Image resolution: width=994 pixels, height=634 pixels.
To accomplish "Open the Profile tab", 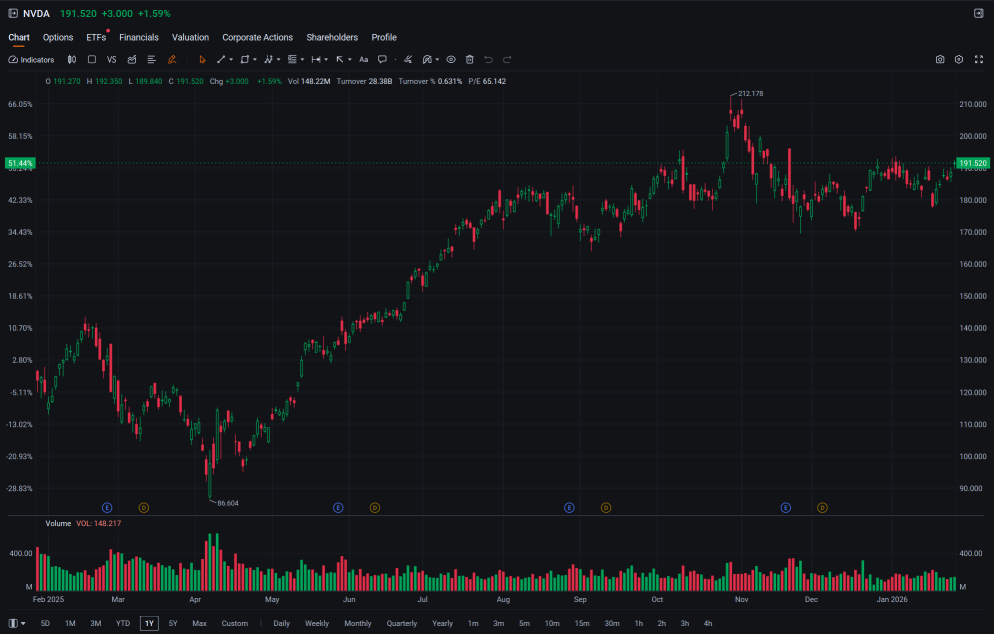I will coord(384,37).
